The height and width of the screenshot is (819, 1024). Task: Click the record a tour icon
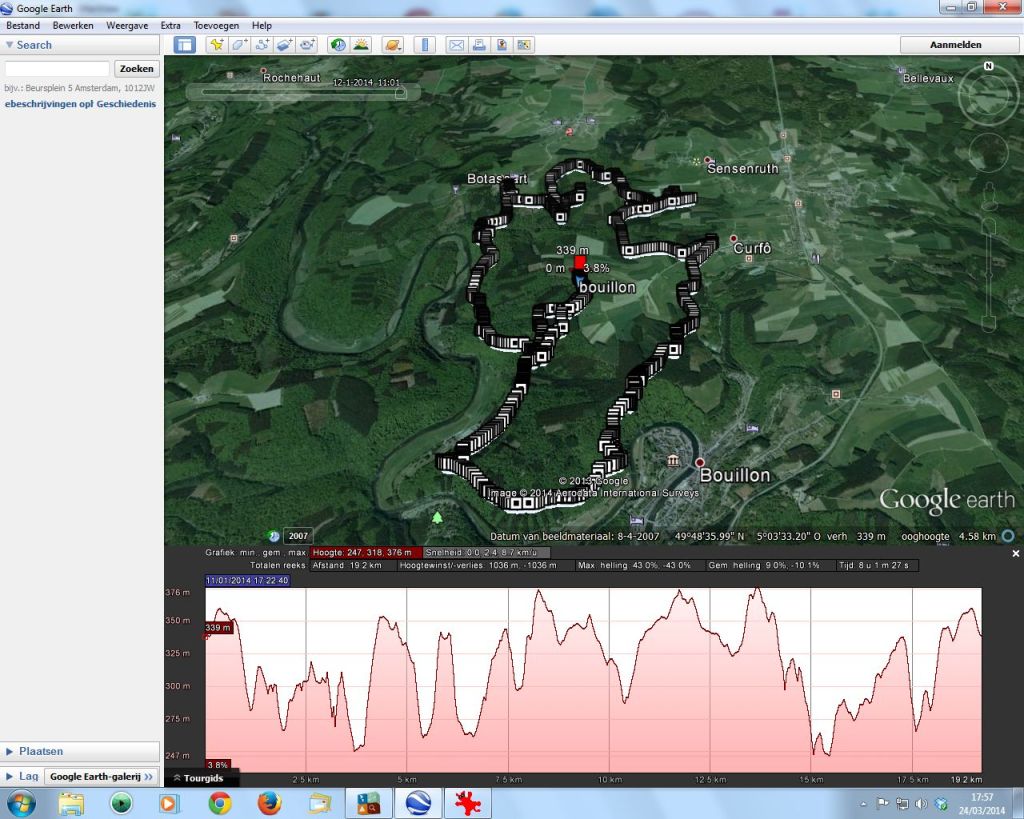pyautogui.click(x=308, y=45)
